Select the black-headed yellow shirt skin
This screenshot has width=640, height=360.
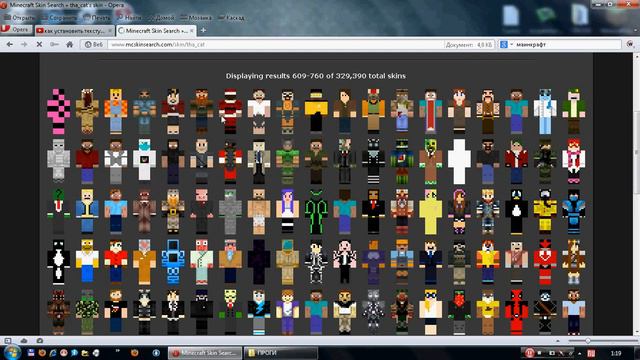tap(316, 111)
